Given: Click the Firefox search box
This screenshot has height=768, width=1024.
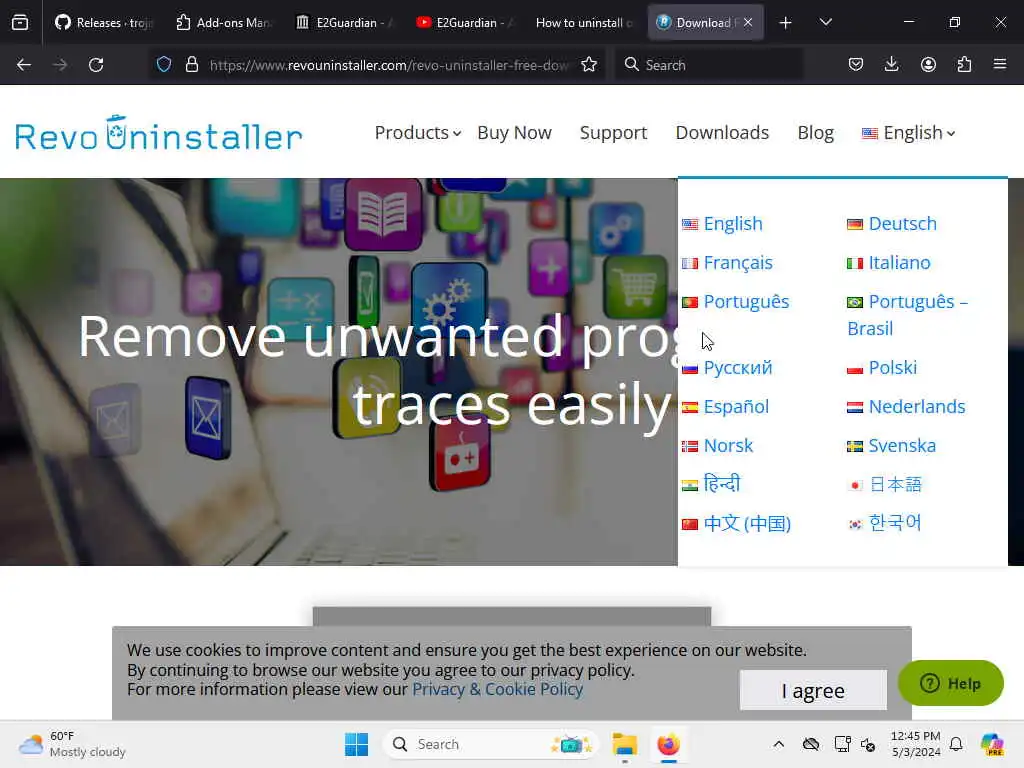Looking at the screenshot, I should click(x=709, y=65).
